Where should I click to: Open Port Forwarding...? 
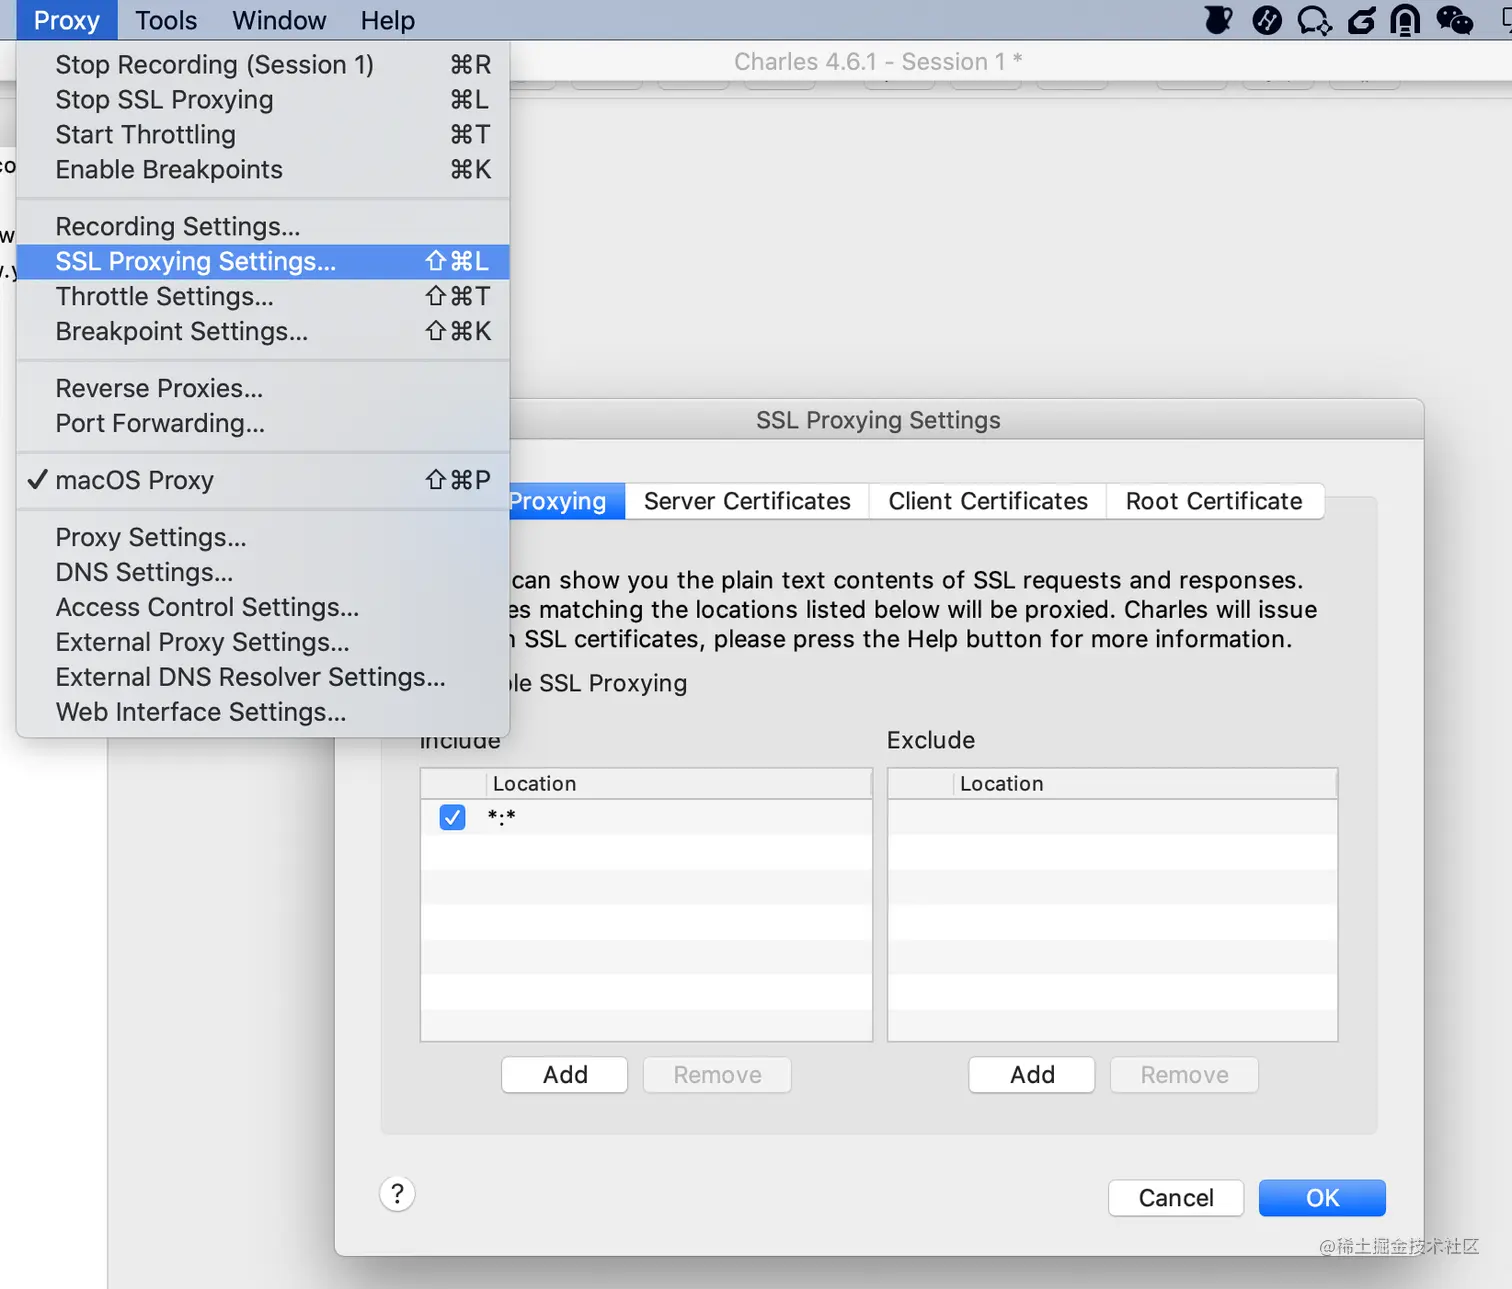pos(263,424)
